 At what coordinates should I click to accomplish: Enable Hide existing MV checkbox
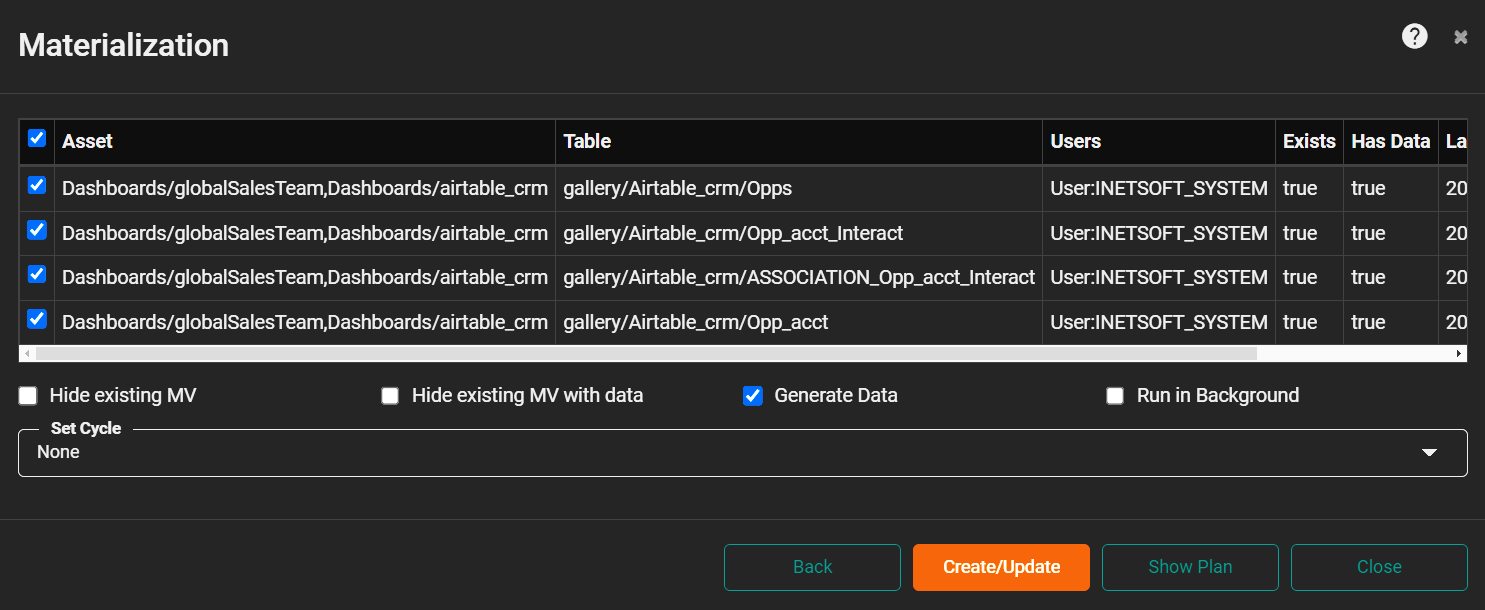(x=28, y=396)
